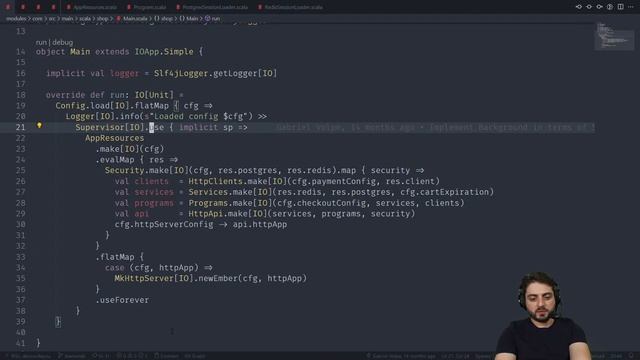Open the PostgresSessionLoader.scala tab

pos(212,7)
